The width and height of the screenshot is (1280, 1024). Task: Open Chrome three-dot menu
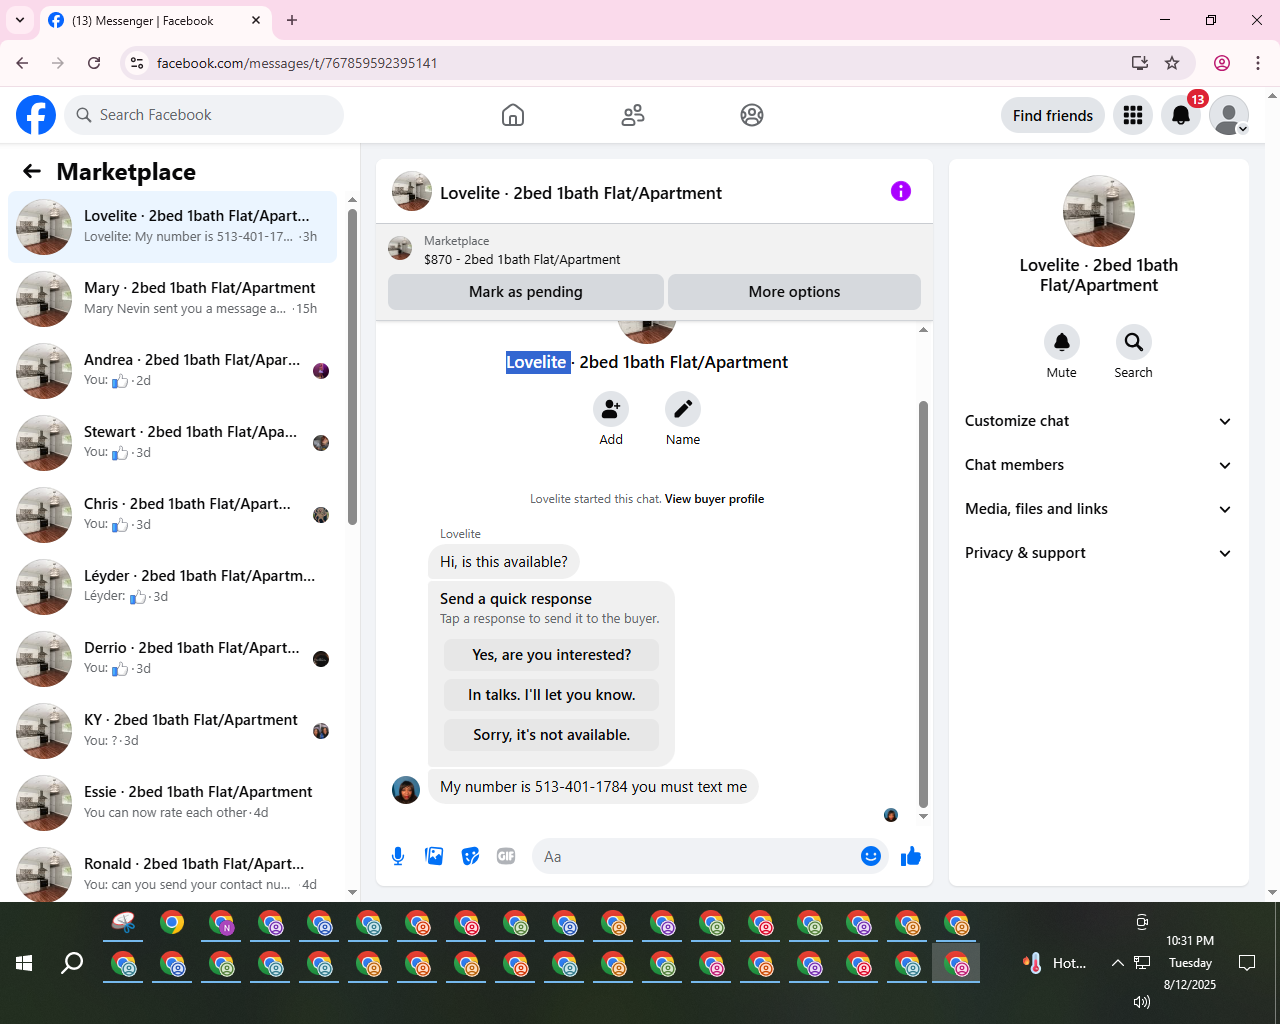[x=1258, y=63]
